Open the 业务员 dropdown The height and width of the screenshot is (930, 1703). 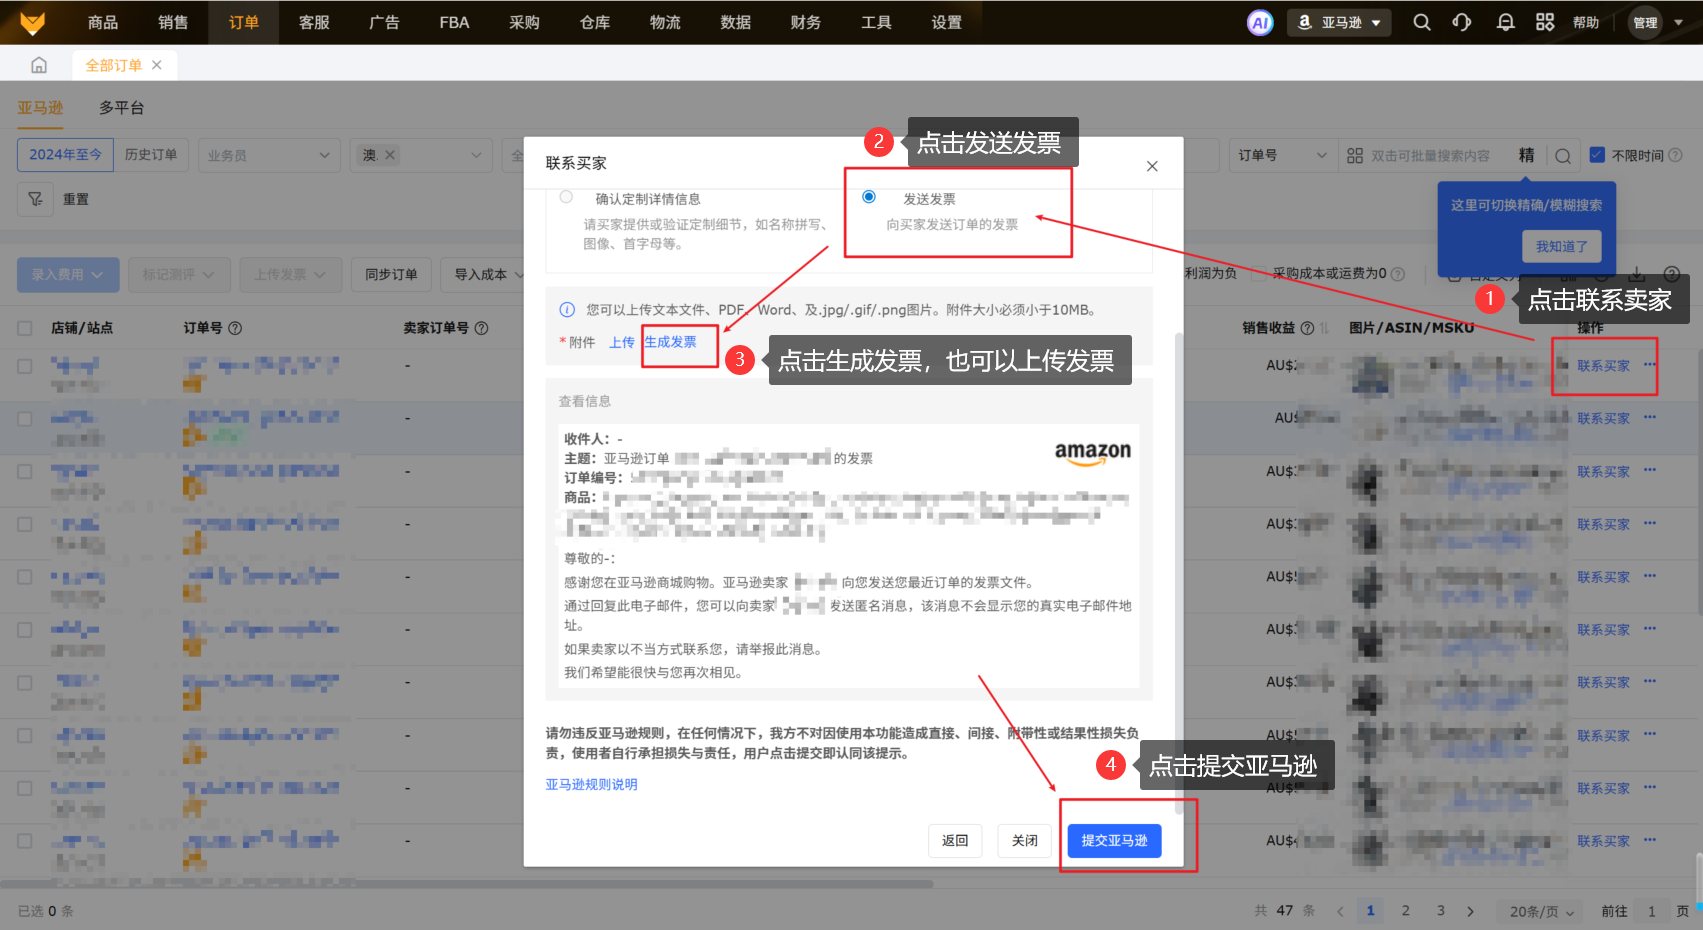click(x=267, y=155)
